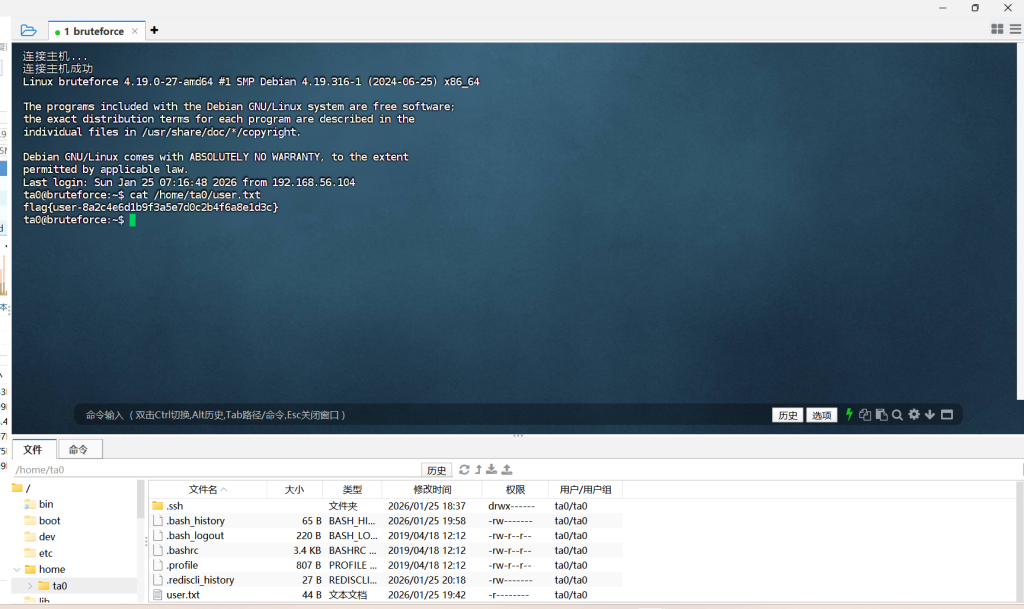Click the upload icon in file toolbar
This screenshot has height=609, width=1024.
click(507, 469)
